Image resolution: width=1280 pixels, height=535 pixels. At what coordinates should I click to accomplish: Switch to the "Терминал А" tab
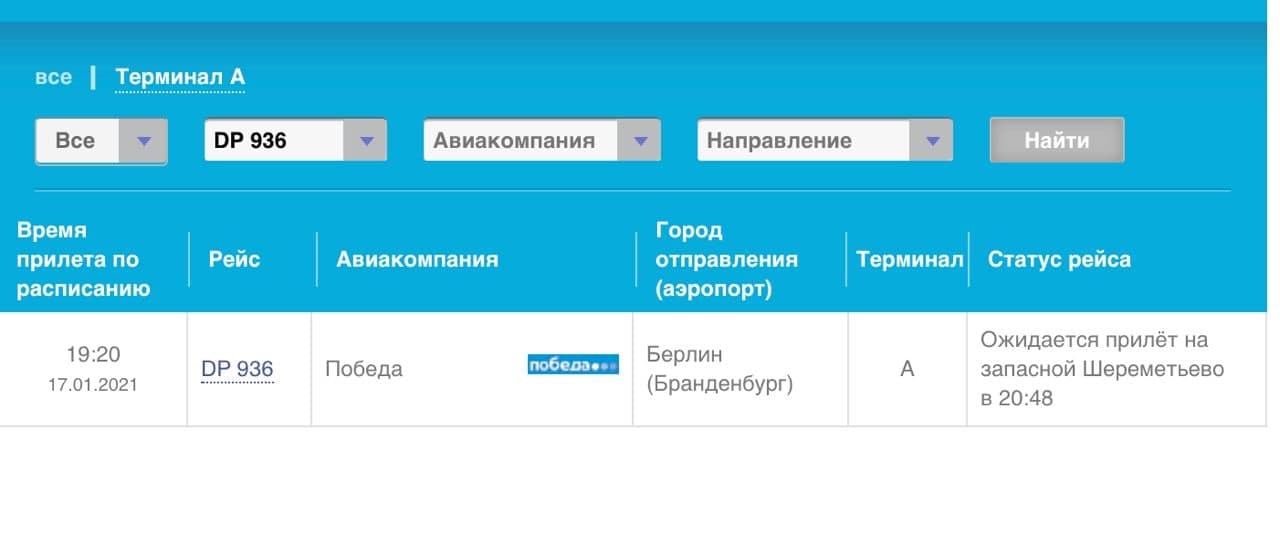tap(180, 77)
